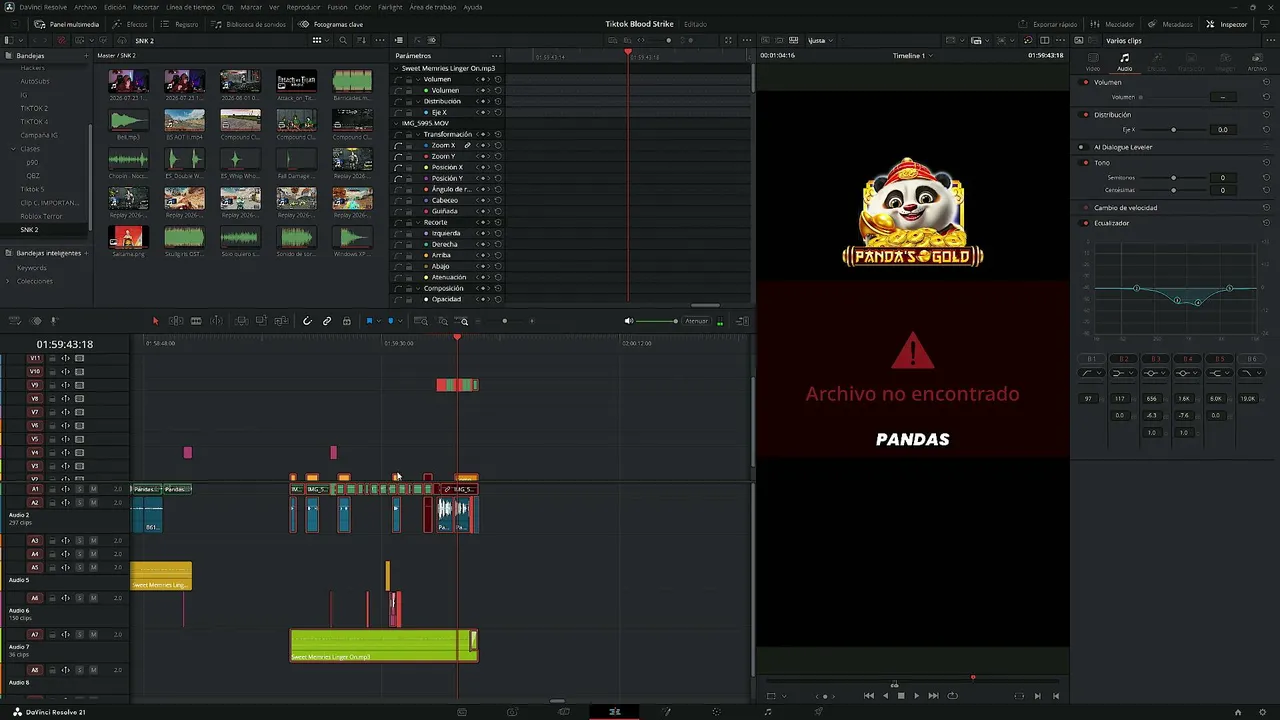Adjust the monitor volume slider above timeline

coord(657,321)
